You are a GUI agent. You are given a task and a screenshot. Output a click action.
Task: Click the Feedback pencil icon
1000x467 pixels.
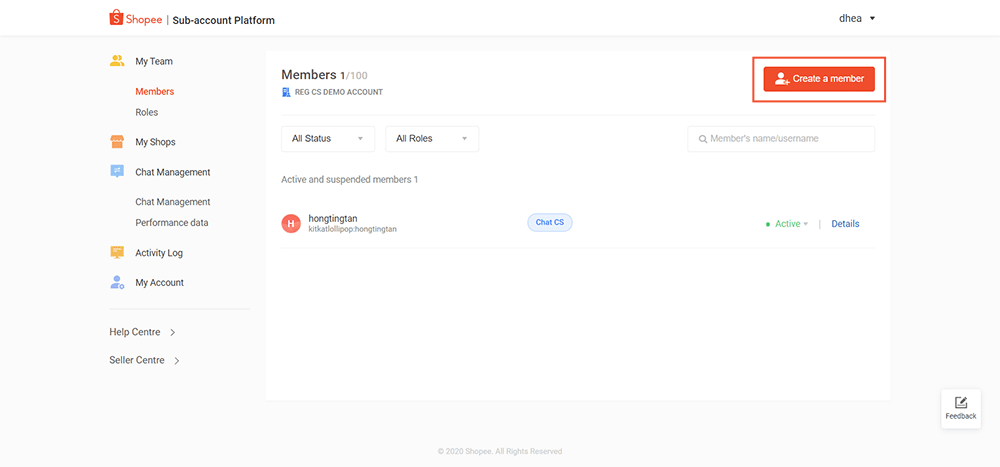click(x=960, y=403)
